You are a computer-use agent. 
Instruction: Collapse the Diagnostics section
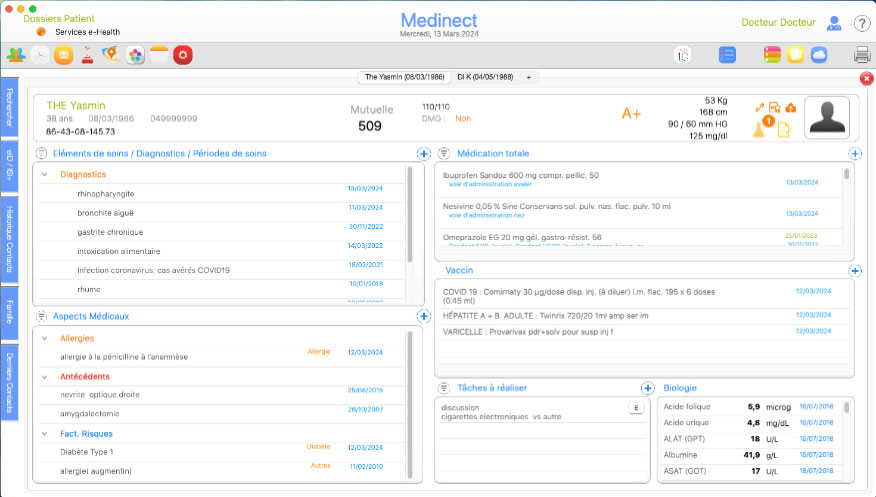click(x=44, y=174)
